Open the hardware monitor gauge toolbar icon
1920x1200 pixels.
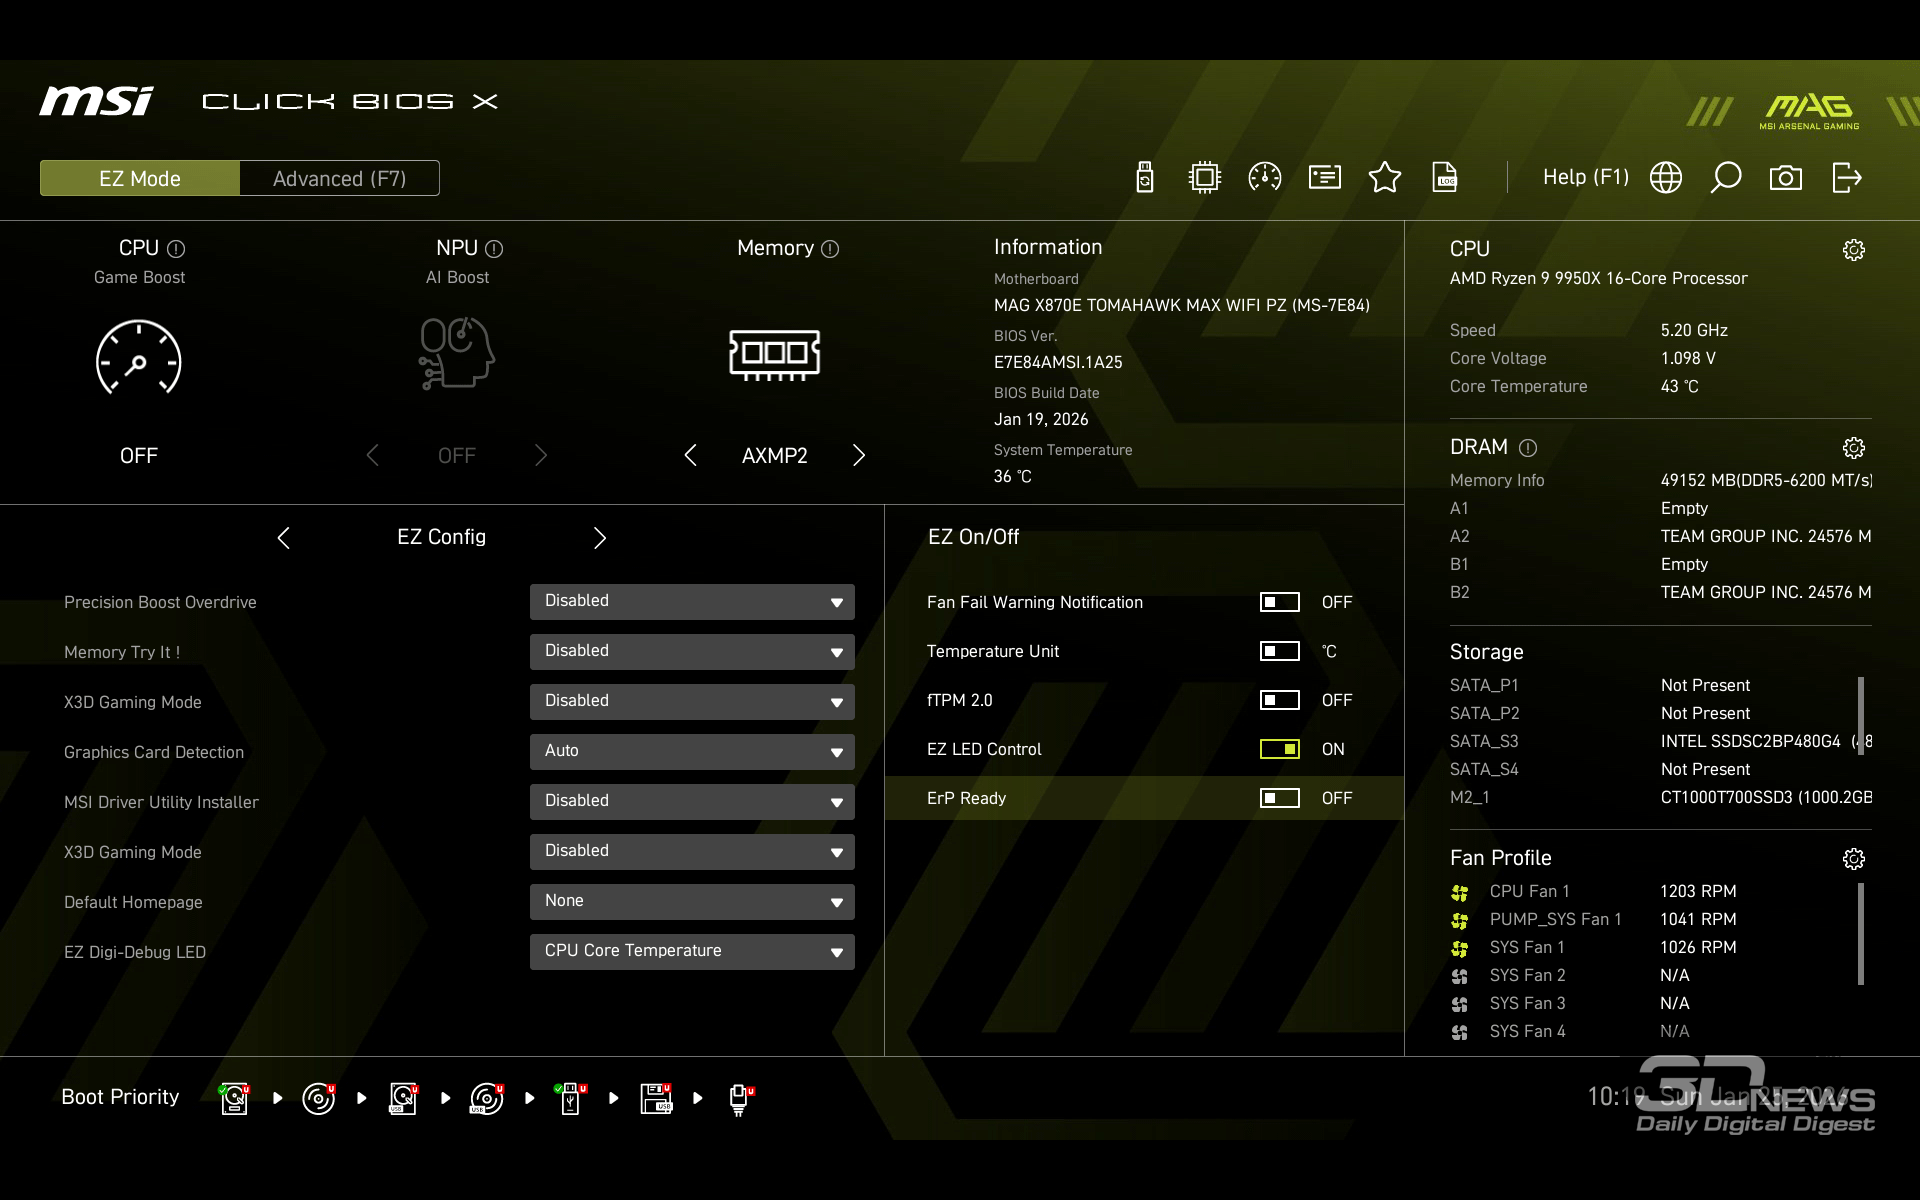1264,178
